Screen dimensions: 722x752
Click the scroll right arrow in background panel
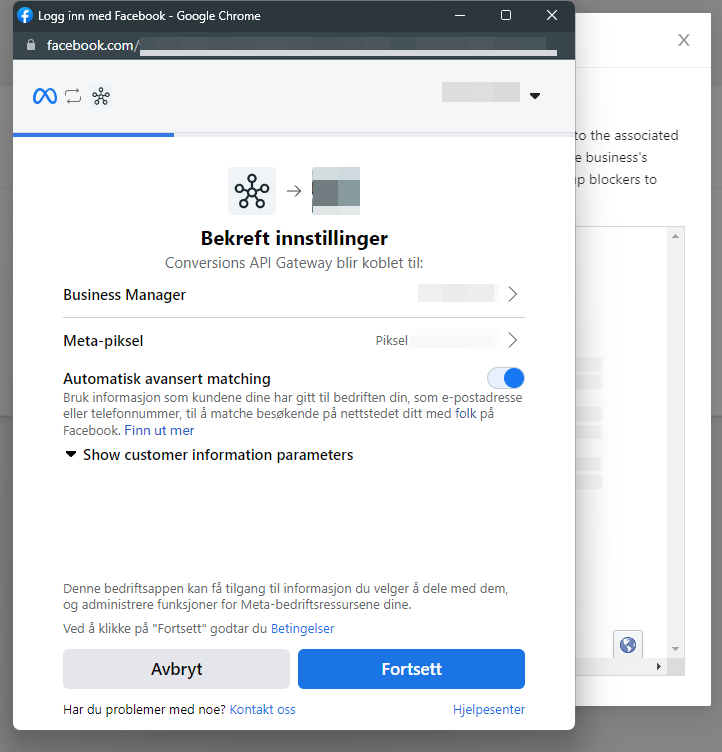click(659, 666)
